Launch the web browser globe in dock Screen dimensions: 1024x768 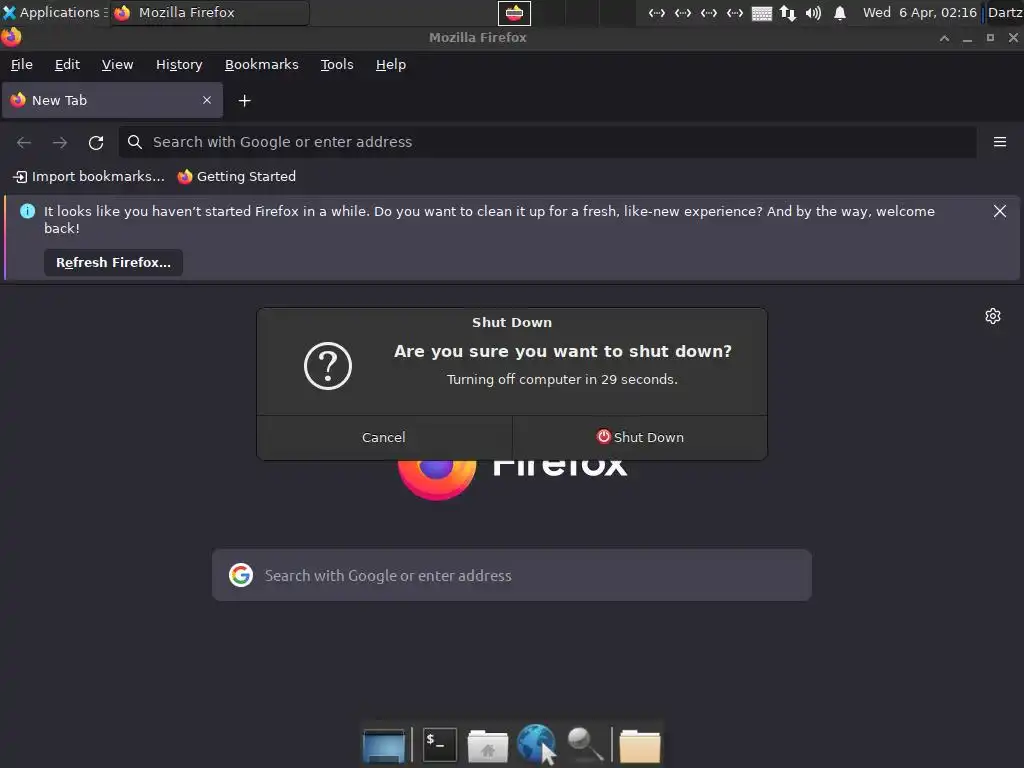pyautogui.click(x=536, y=744)
